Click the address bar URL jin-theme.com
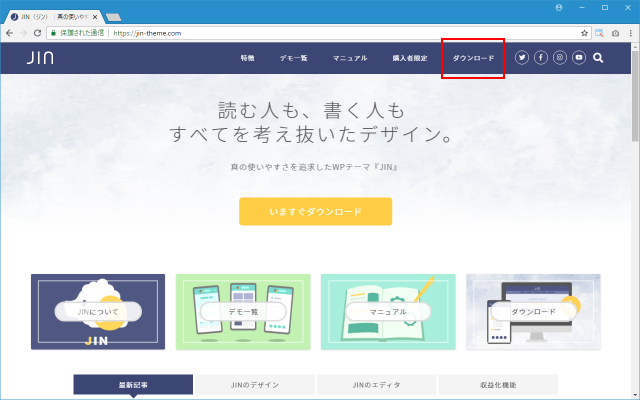The height and width of the screenshot is (400, 640). [x=147, y=33]
